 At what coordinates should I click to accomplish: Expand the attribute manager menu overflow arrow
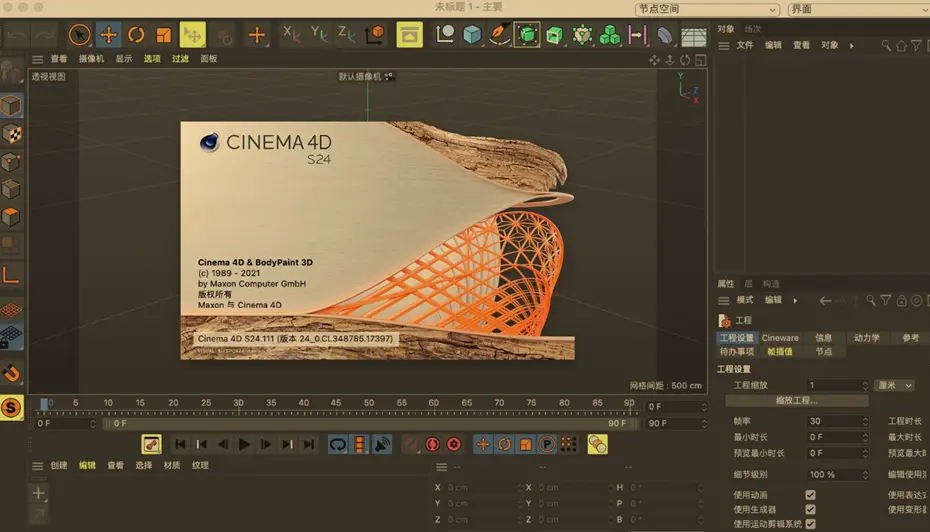tap(795, 301)
